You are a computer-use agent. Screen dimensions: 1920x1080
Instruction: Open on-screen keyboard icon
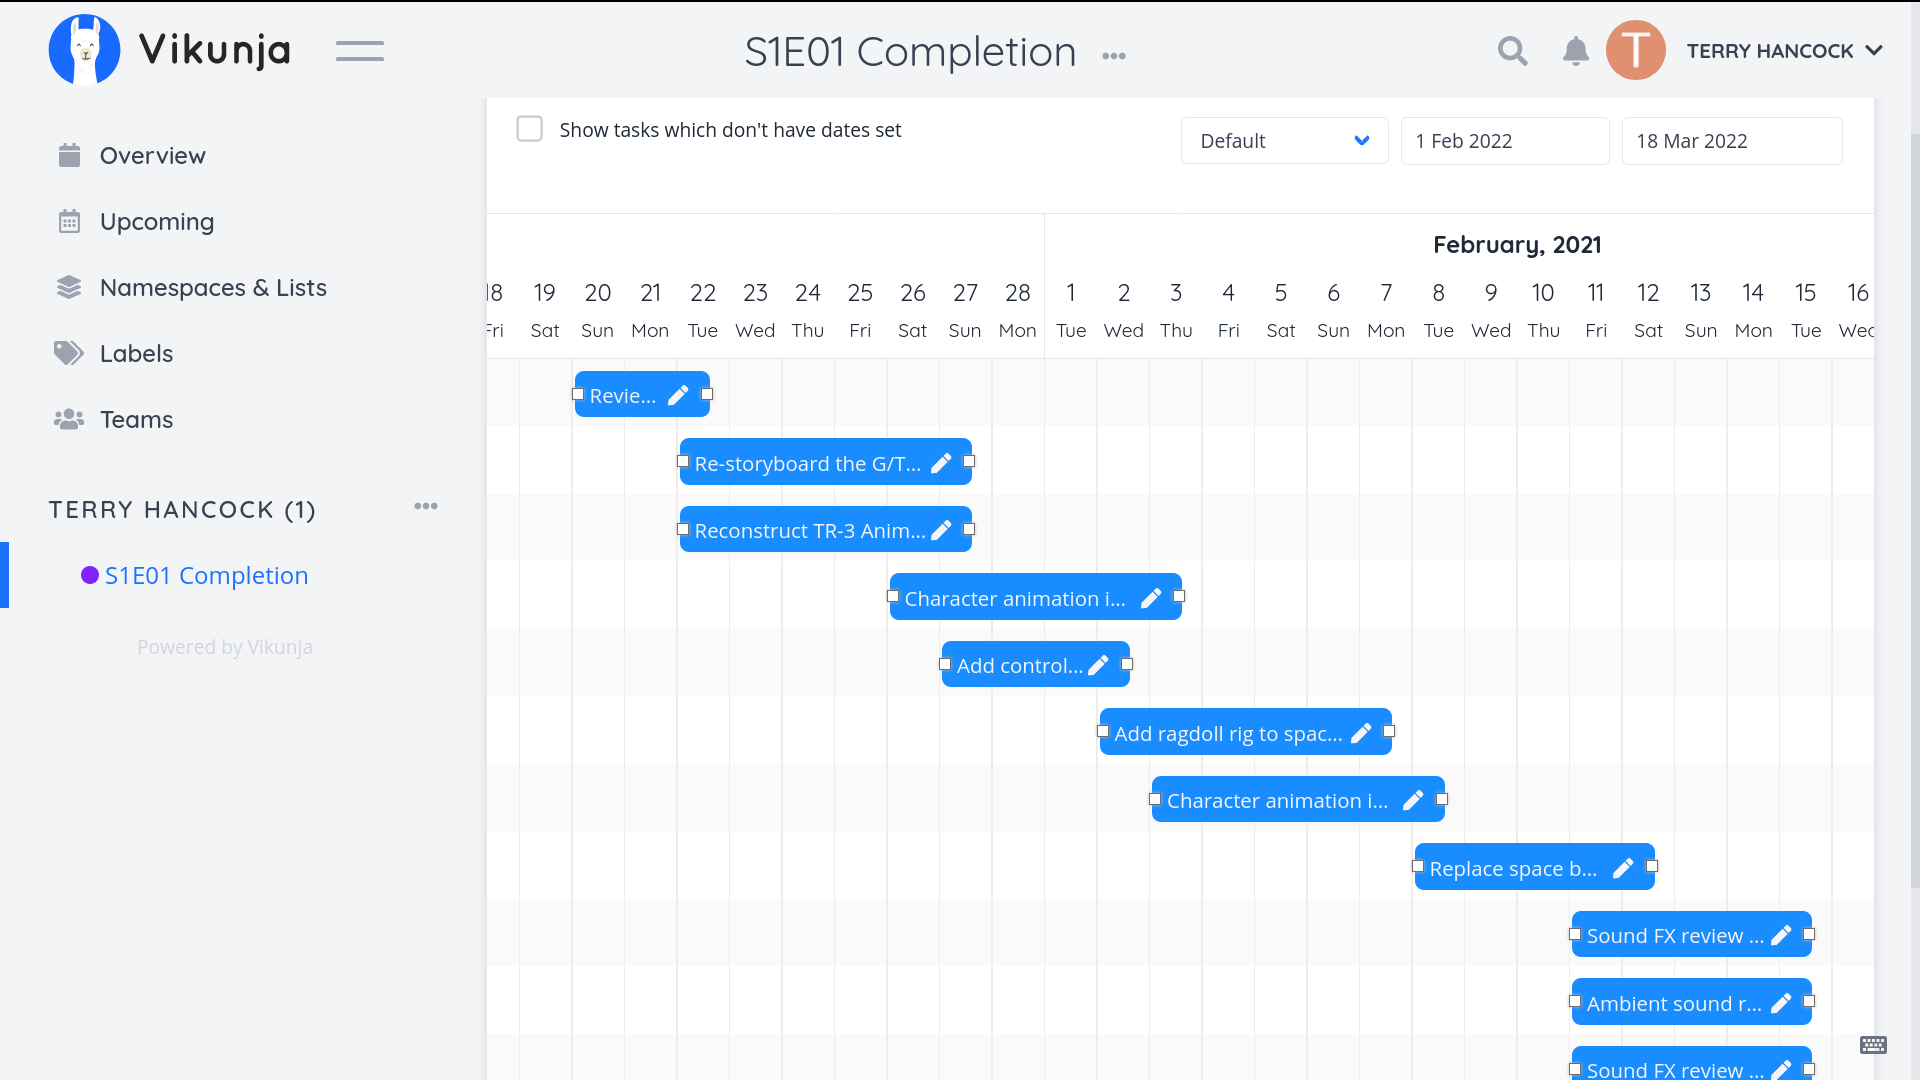coord(1873,1045)
